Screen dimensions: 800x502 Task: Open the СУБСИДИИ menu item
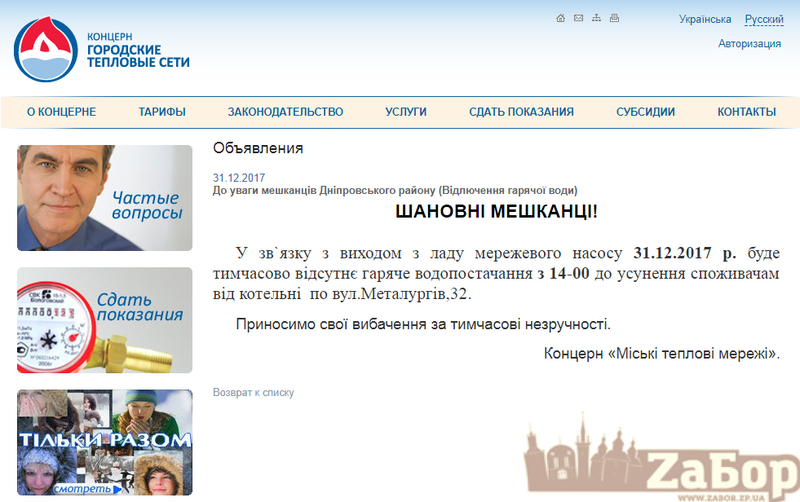click(x=645, y=112)
